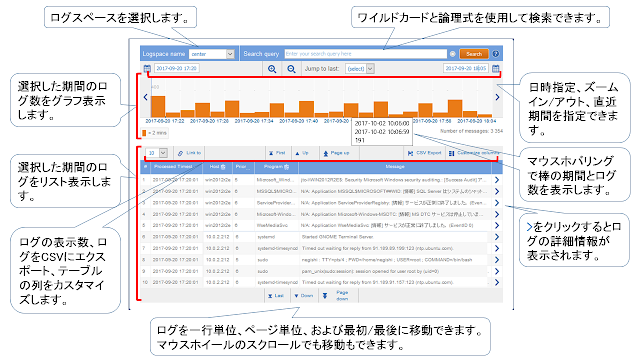Click the filter icon in Host column header
Image resolution: width=640 pixels, height=360 pixels.
click(223, 167)
